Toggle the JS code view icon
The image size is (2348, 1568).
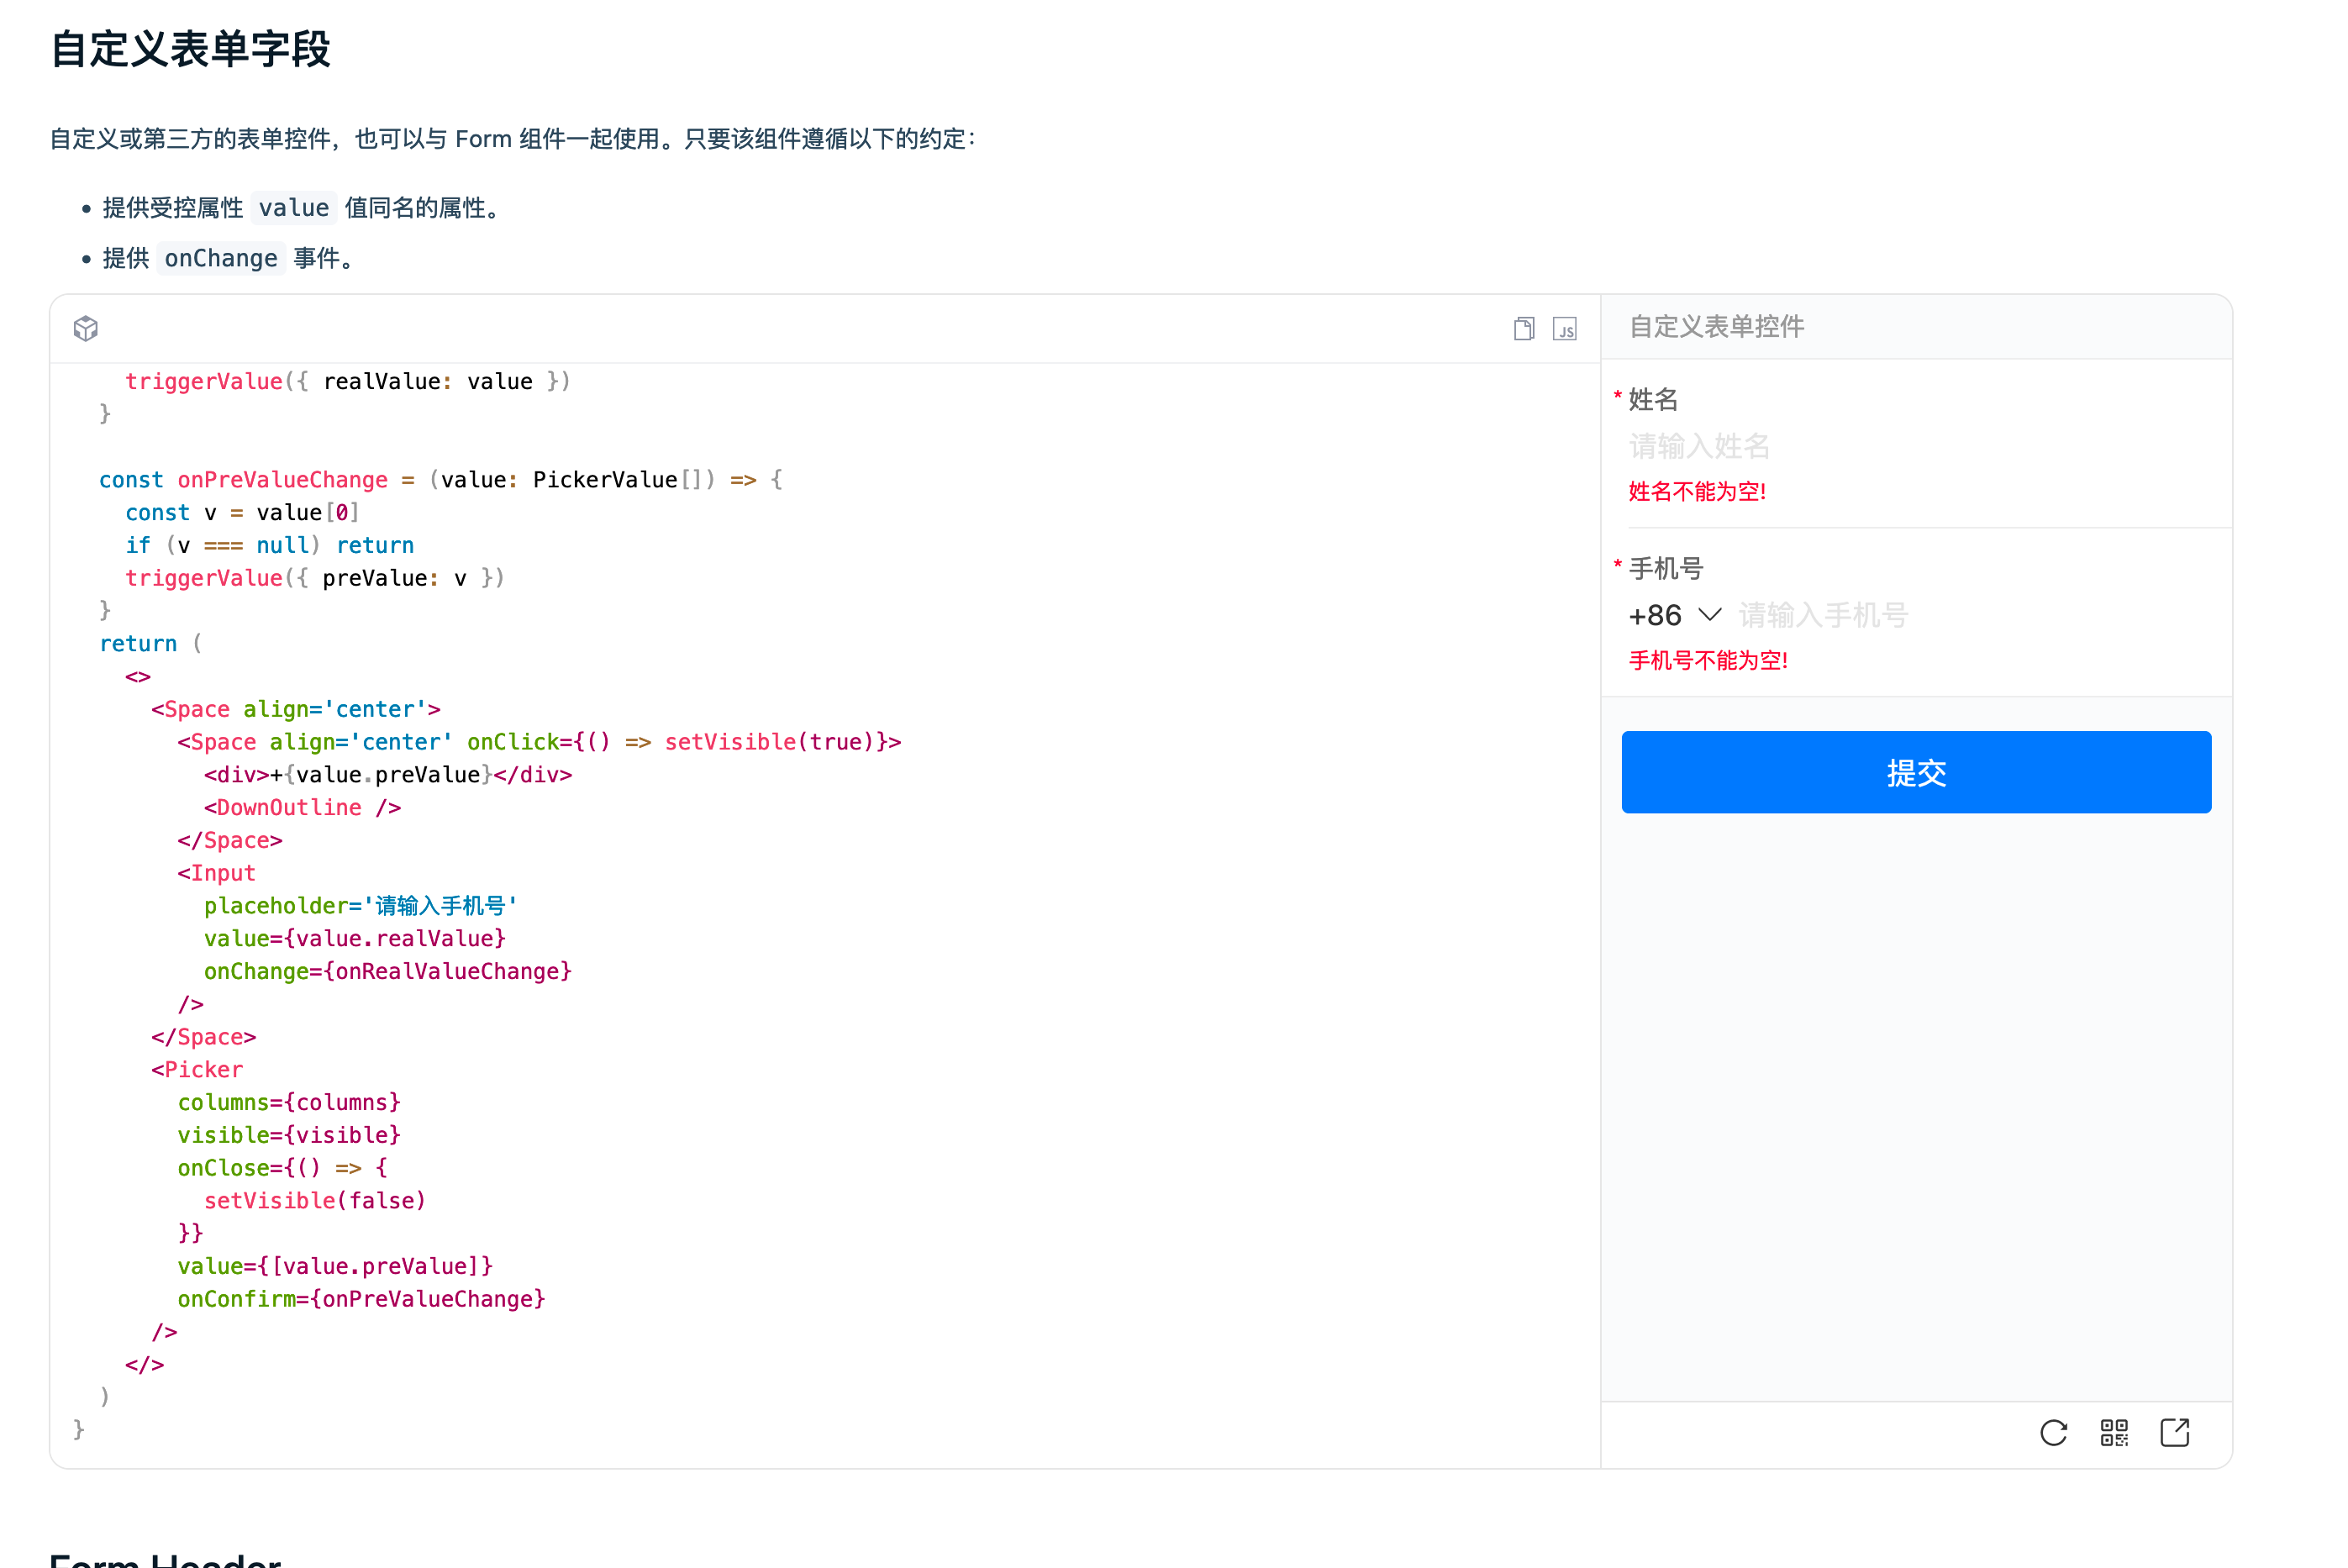[x=1565, y=329]
